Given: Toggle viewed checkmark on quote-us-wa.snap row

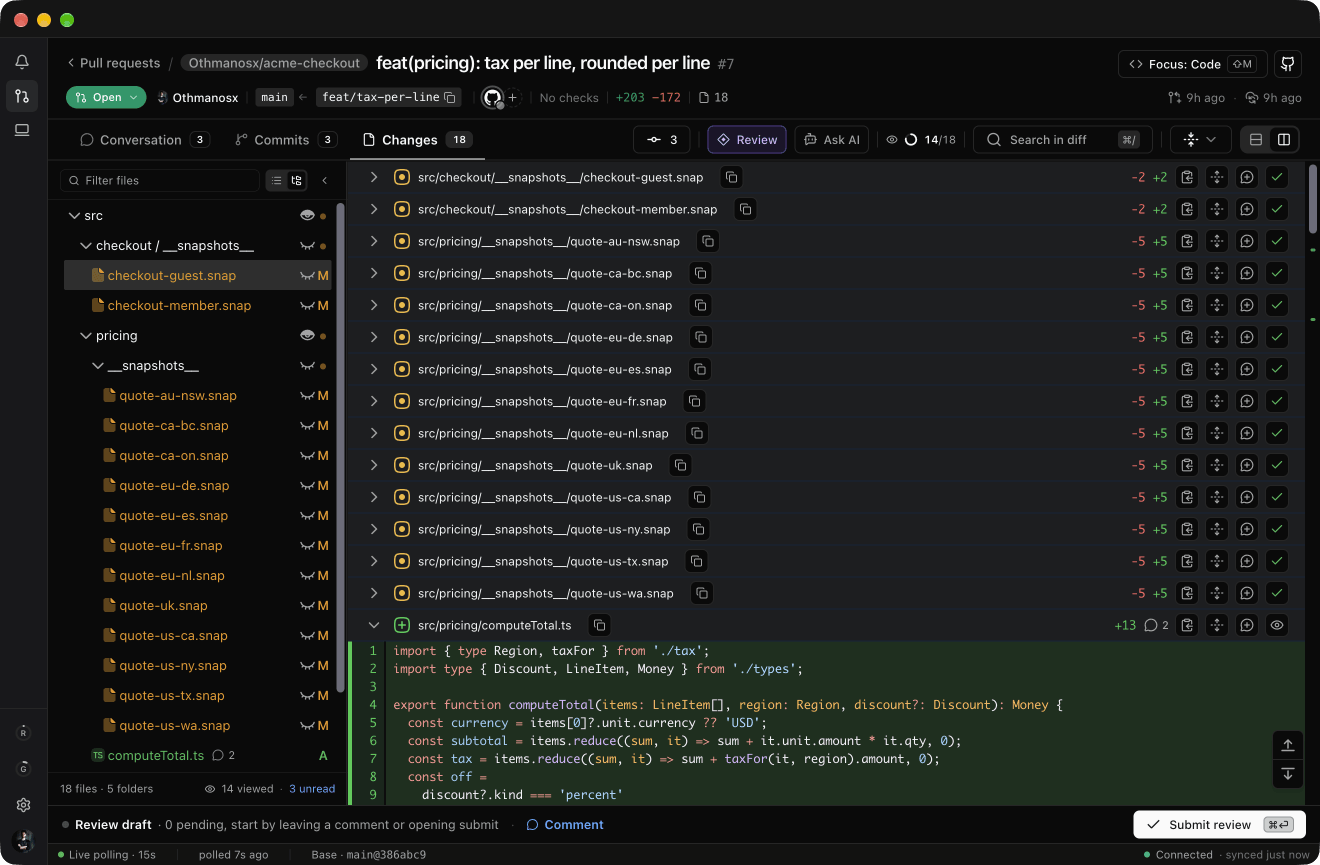Looking at the screenshot, I should click(x=1276, y=593).
